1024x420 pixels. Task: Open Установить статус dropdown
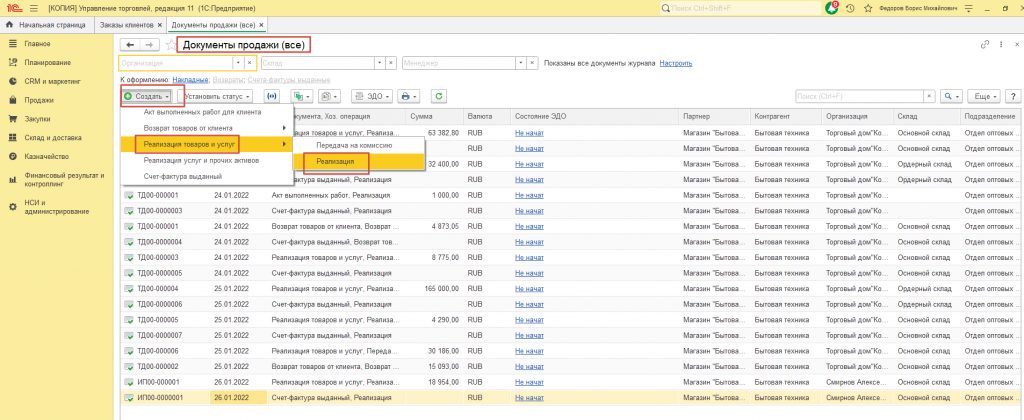tap(217, 96)
